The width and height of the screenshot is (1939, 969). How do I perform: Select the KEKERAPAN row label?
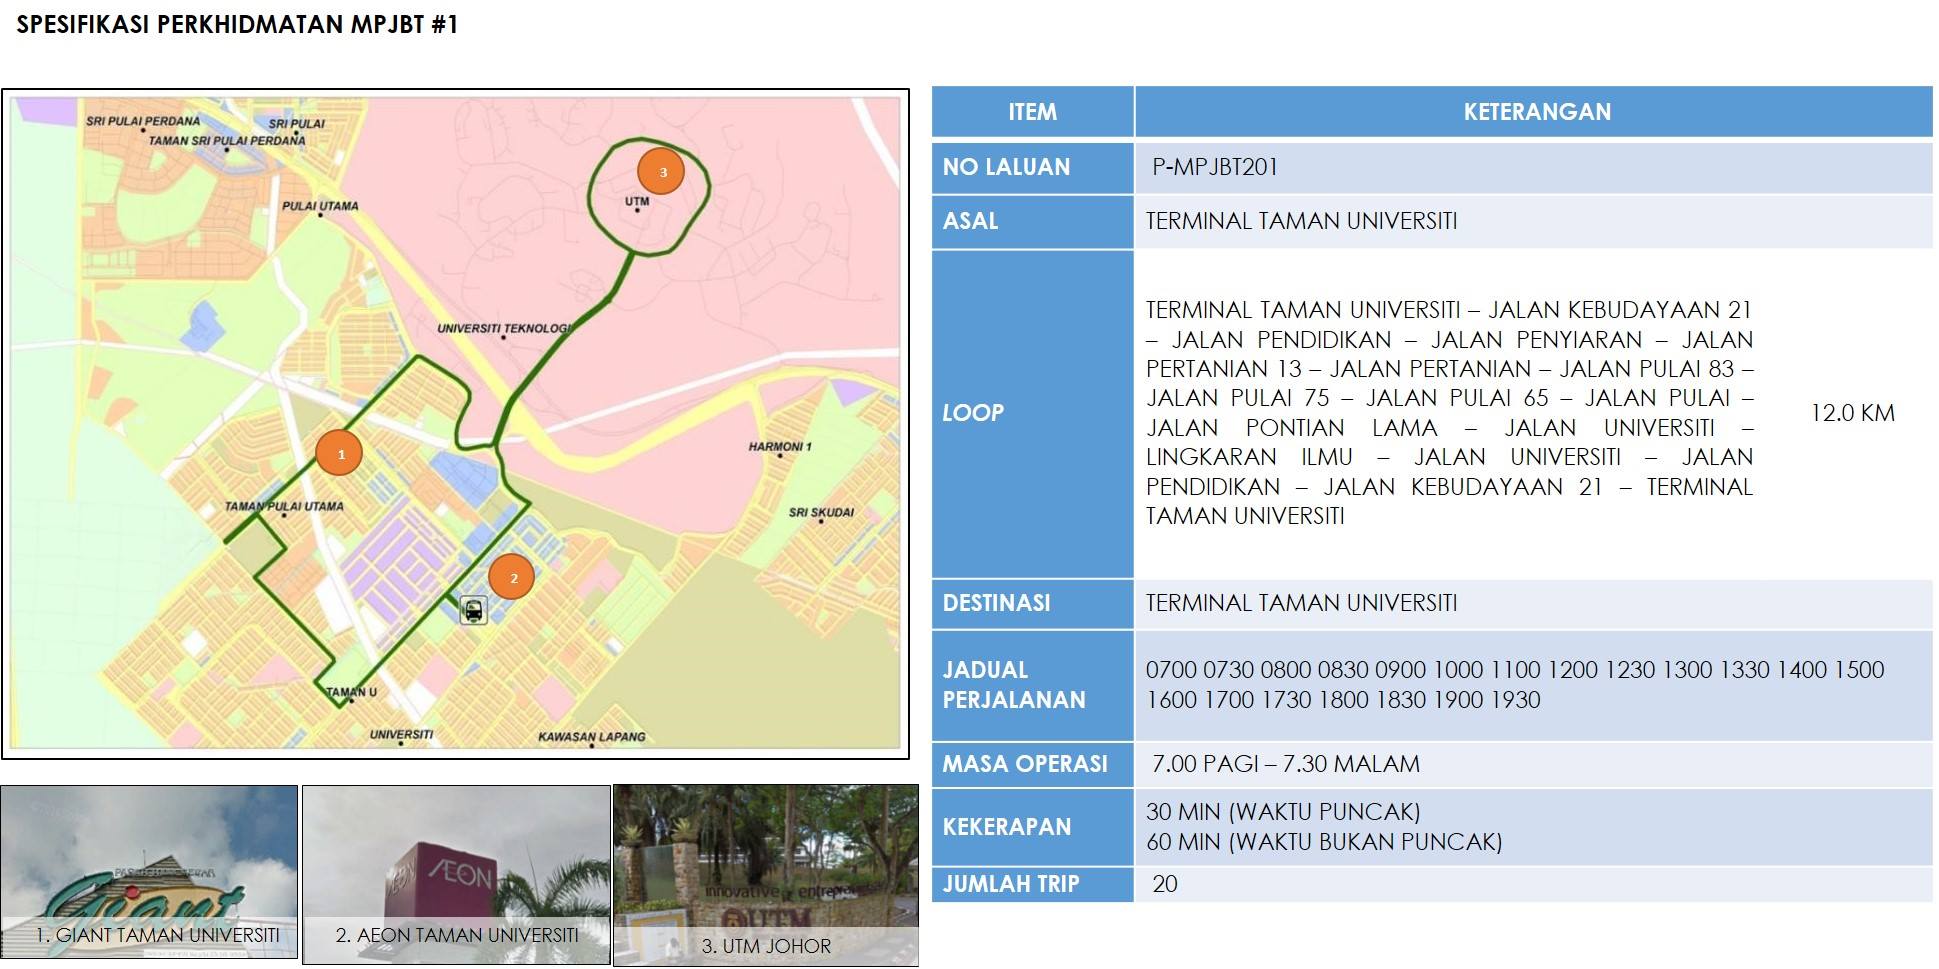[1006, 827]
